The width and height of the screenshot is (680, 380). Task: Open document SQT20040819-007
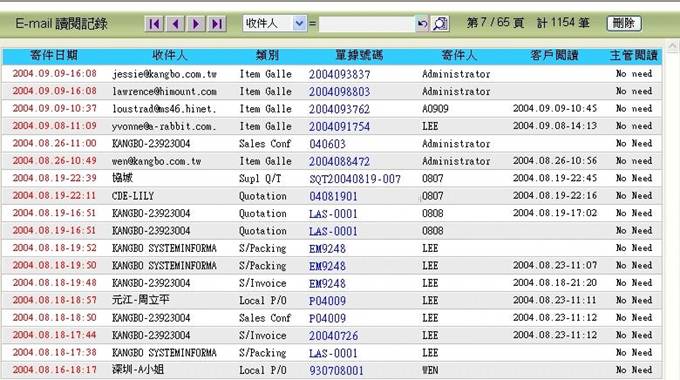tap(355, 179)
